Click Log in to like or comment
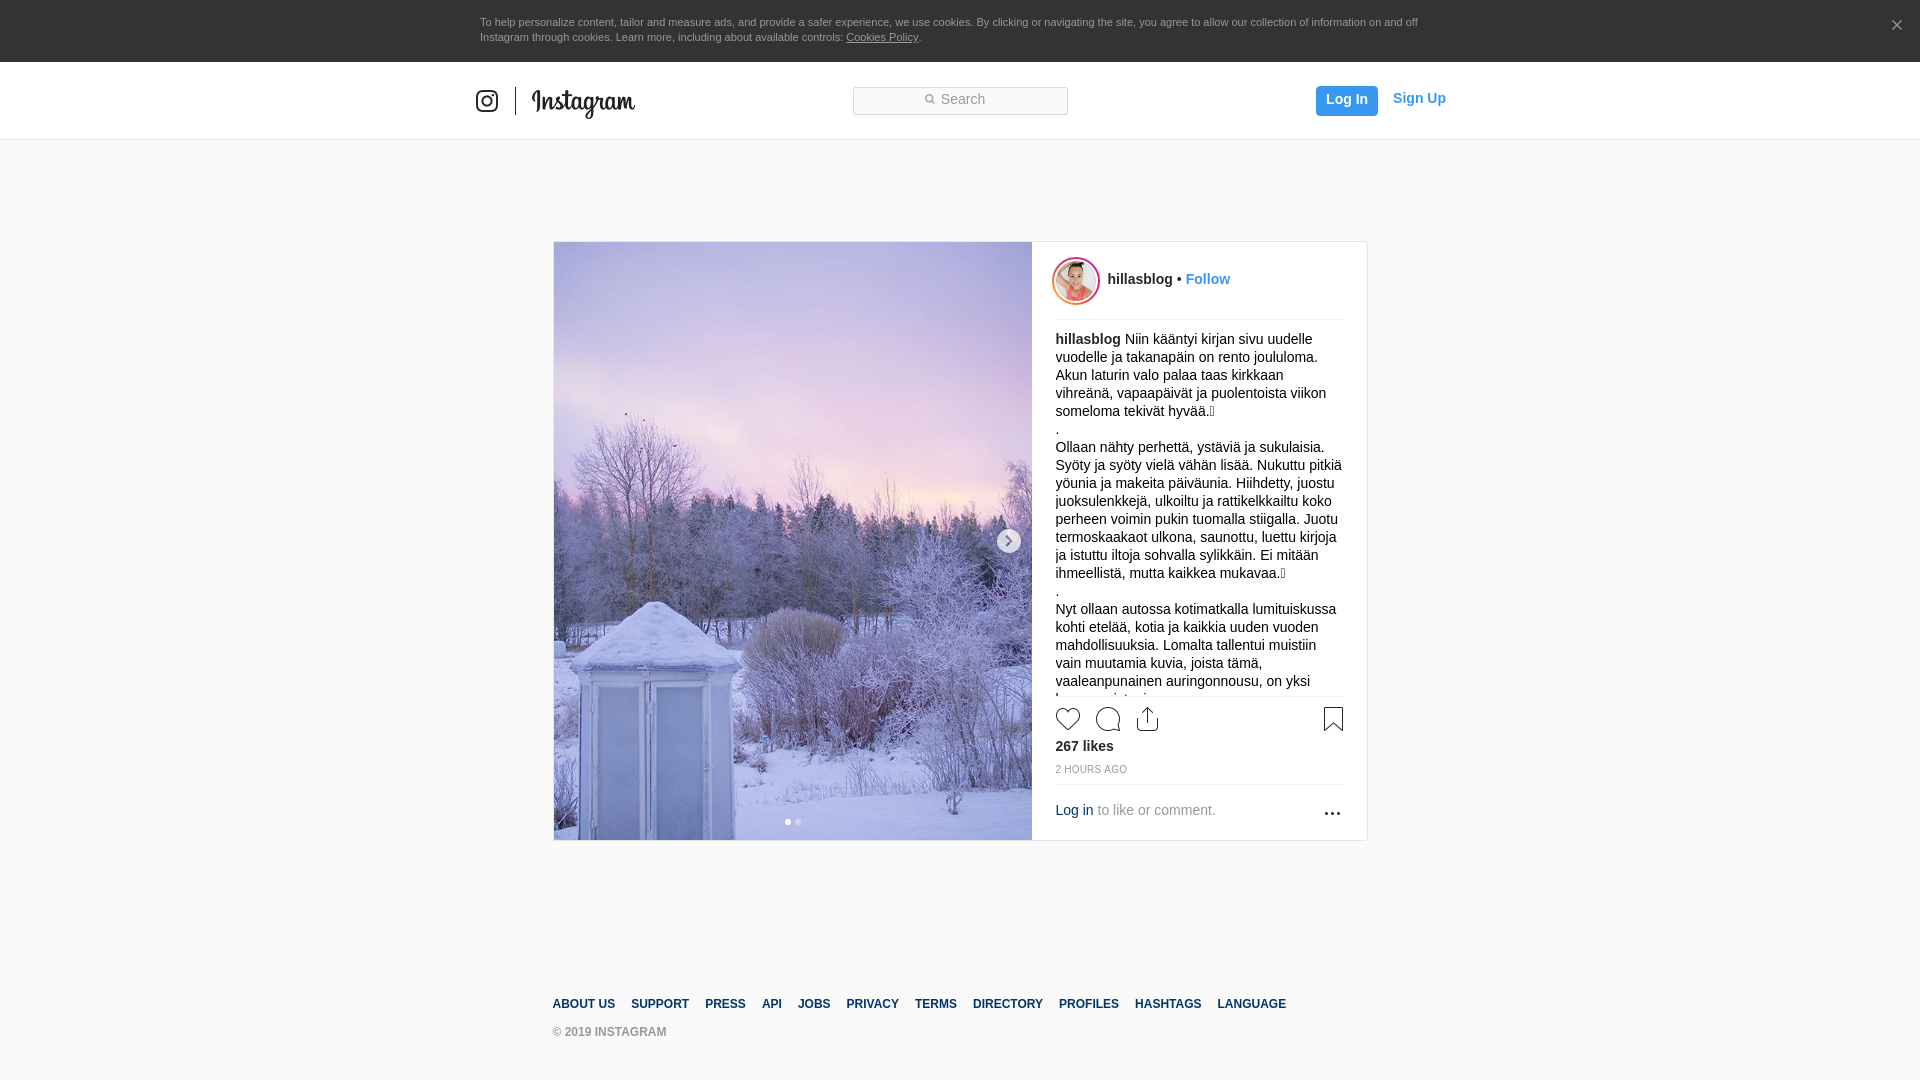The width and height of the screenshot is (1920, 1080). click(1074, 810)
